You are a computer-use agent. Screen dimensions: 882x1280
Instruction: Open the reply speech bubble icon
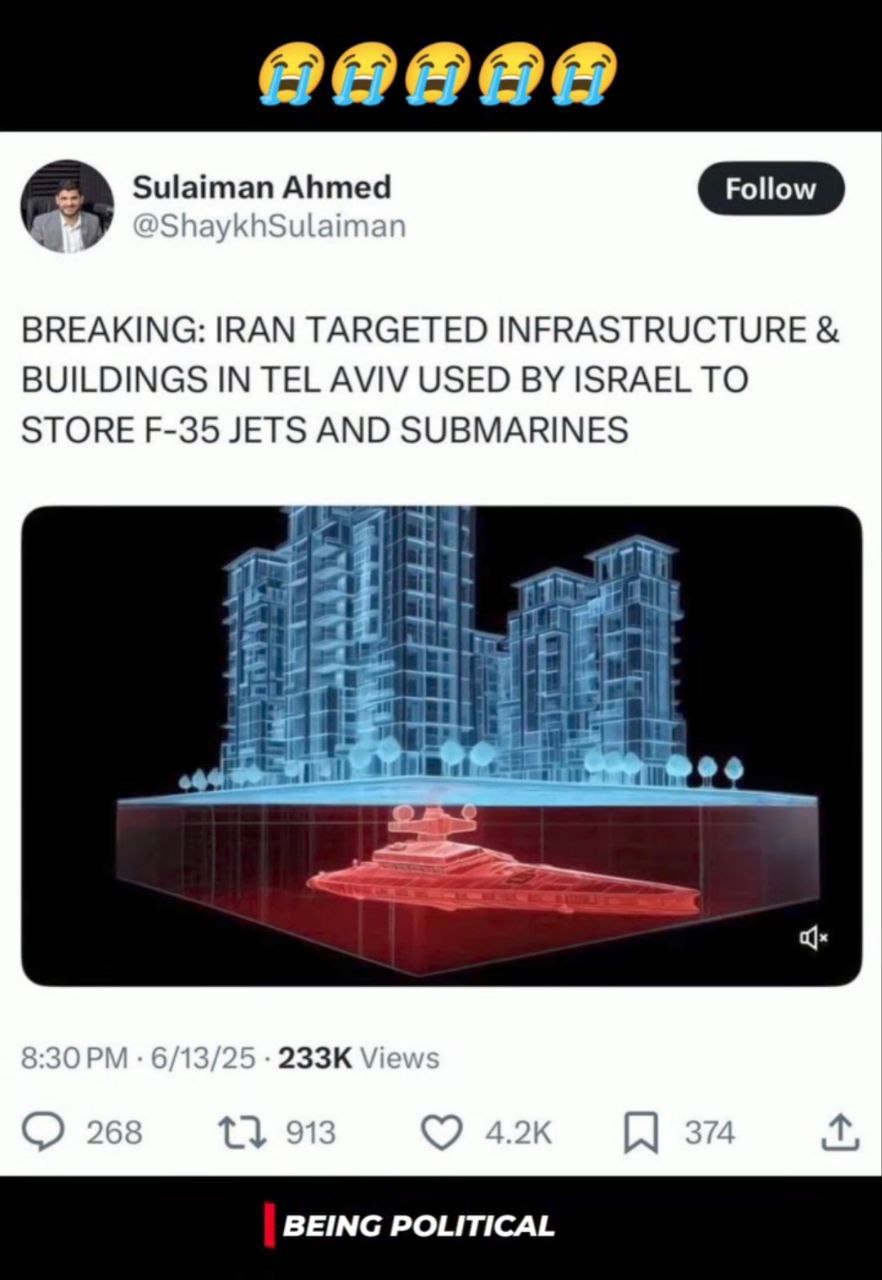46,1132
